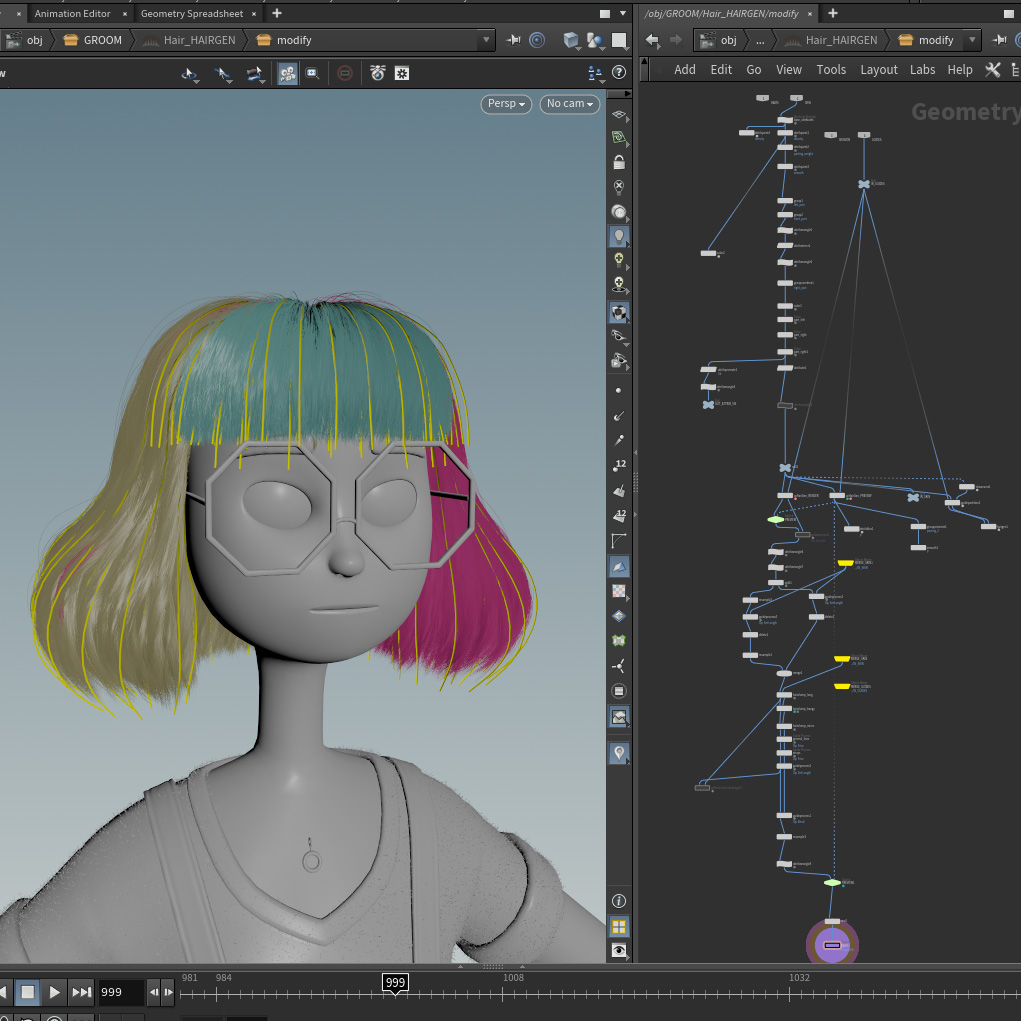Open the select tool dropdown icon
This screenshot has width=1021, height=1021.
[x=189, y=74]
